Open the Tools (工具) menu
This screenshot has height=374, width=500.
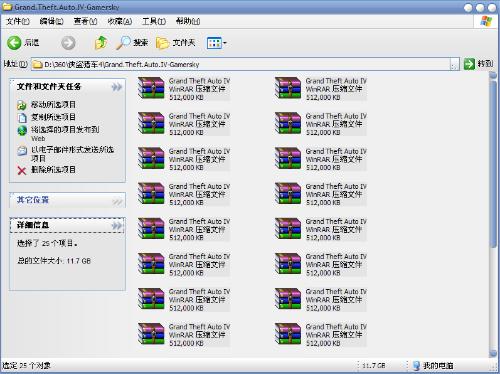(154, 22)
